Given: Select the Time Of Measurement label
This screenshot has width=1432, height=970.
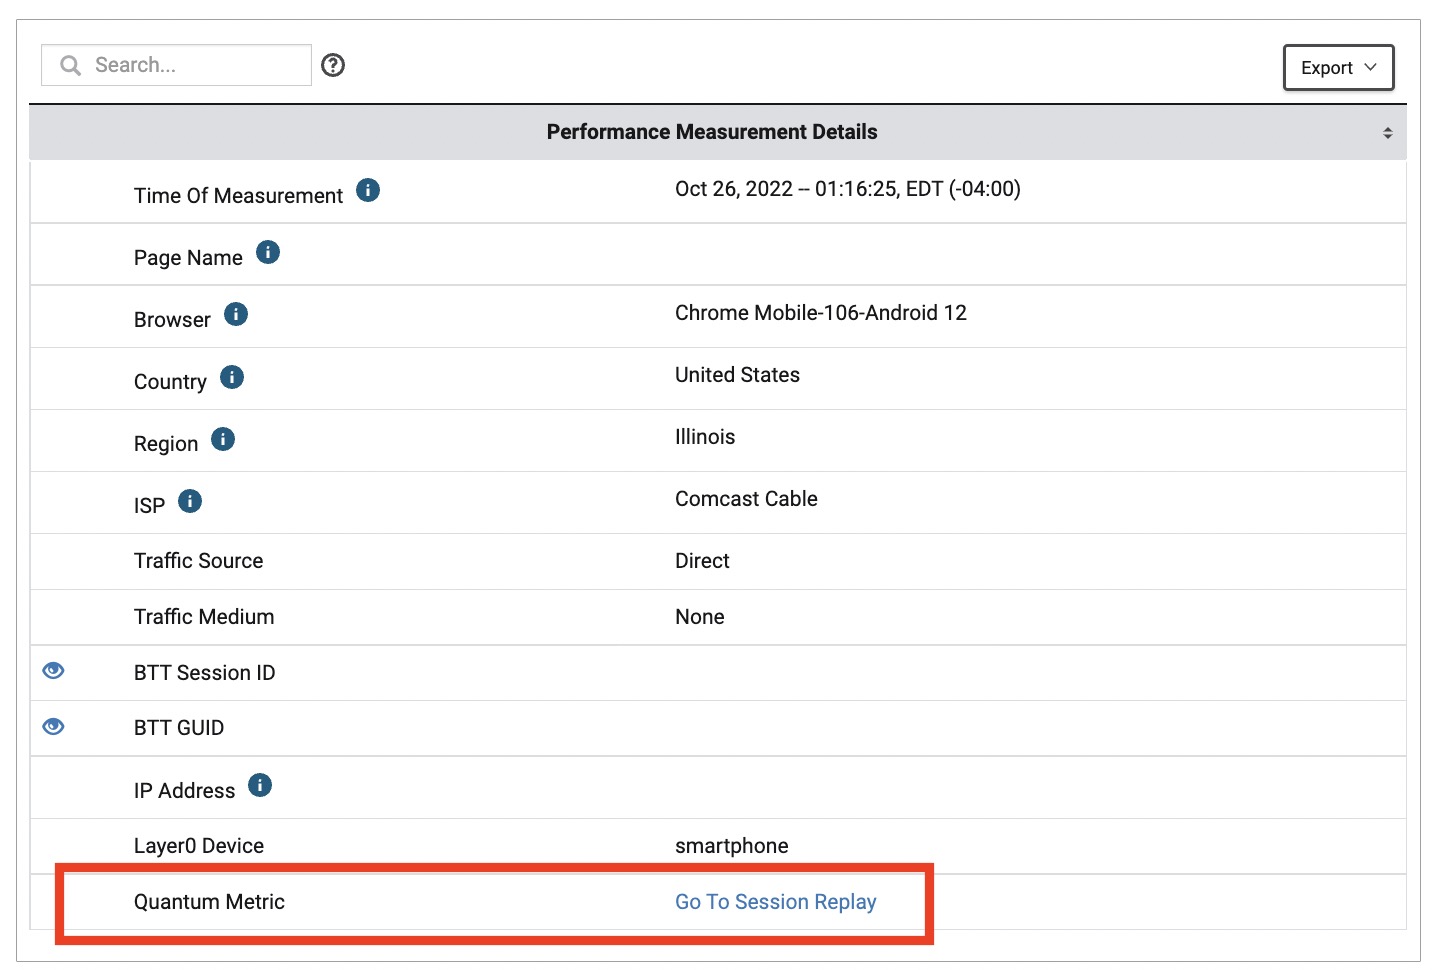Looking at the screenshot, I should [x=238, y=196].
